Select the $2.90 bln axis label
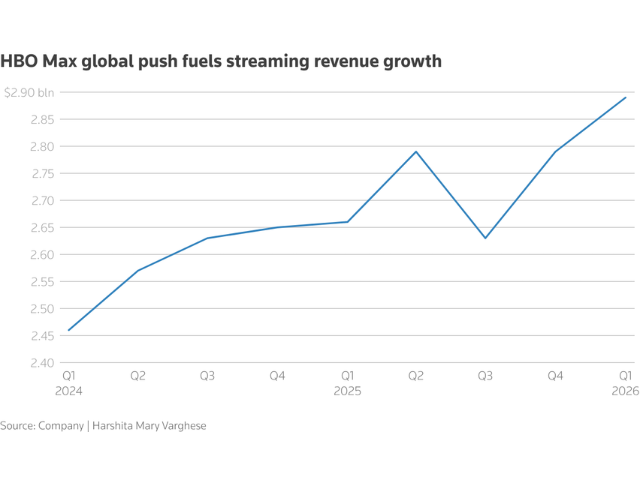Viewport: 640px width, 480px height. (x=29, y=93)
